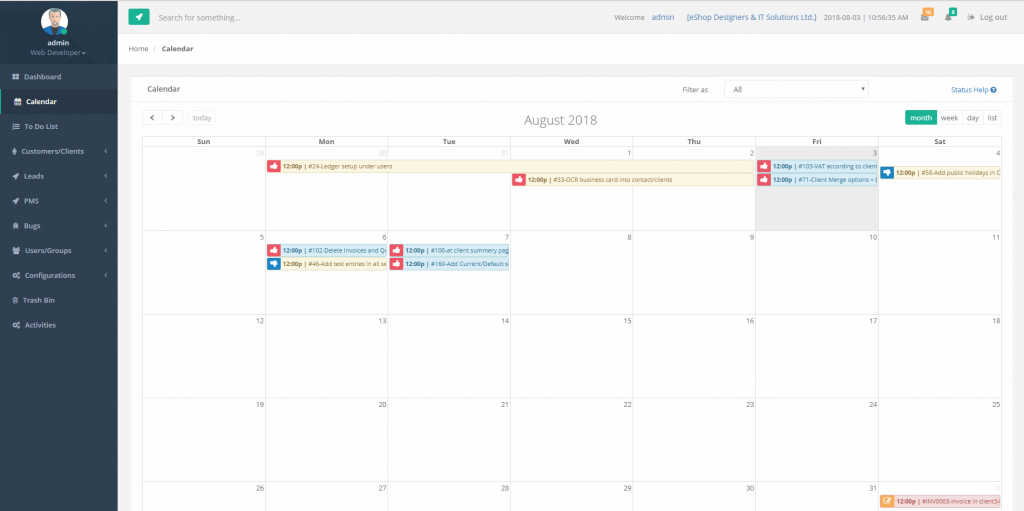Click thumbs-down icon on #58 public holidays event
Viewport: 1024px width, 511px height.
(x=887, y=172)
